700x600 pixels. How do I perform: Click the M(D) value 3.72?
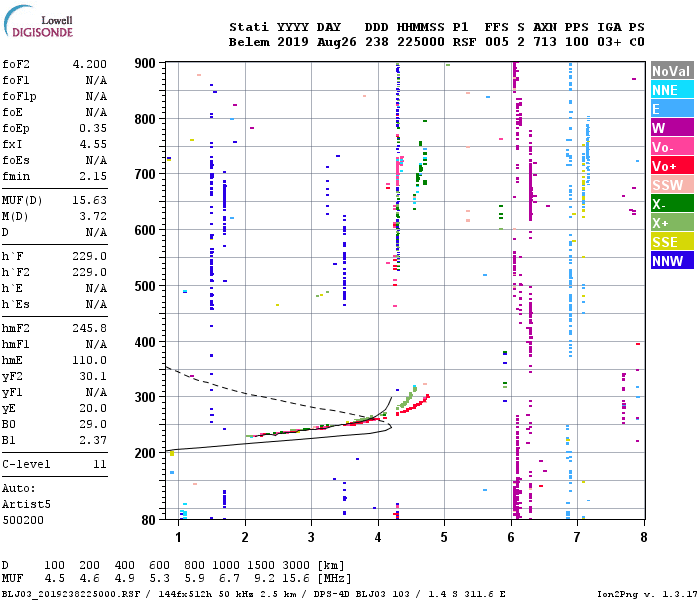(93, 216)
